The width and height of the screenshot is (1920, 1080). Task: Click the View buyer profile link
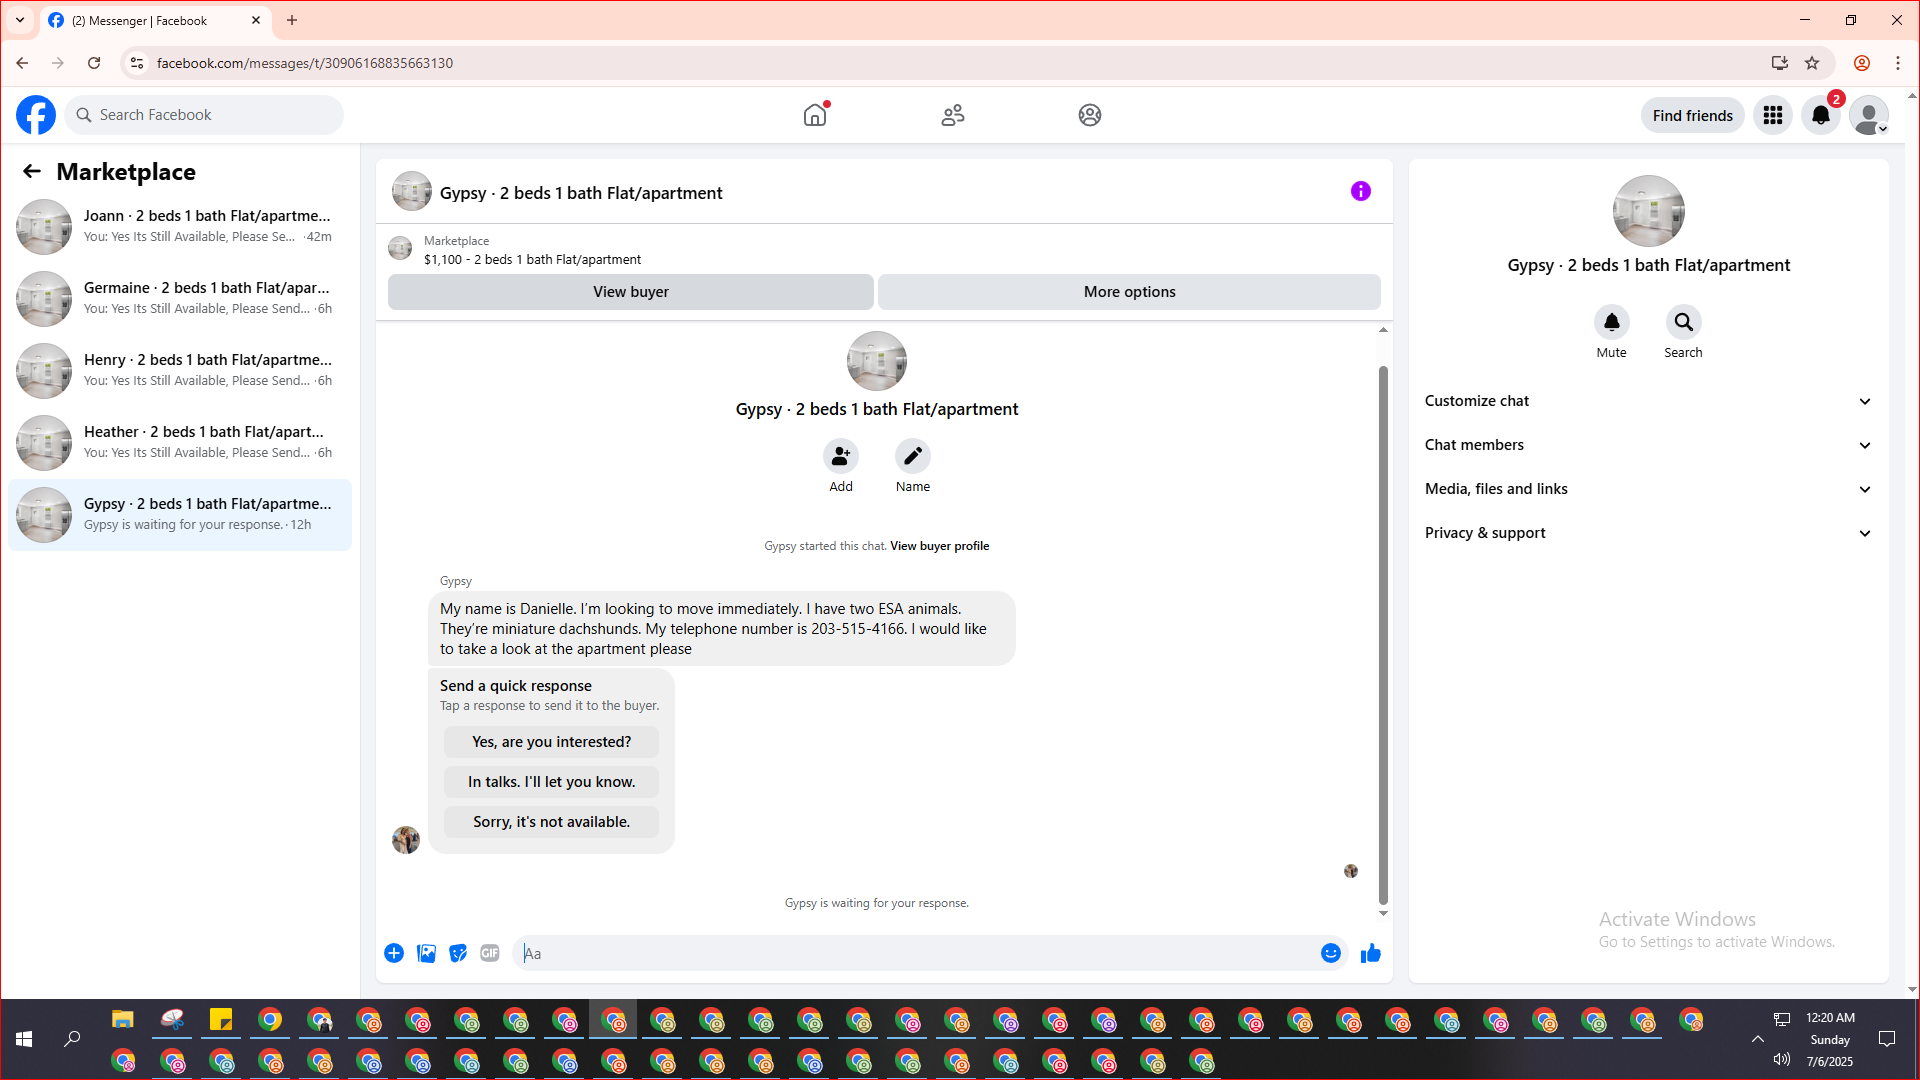(x=939, y=546)
